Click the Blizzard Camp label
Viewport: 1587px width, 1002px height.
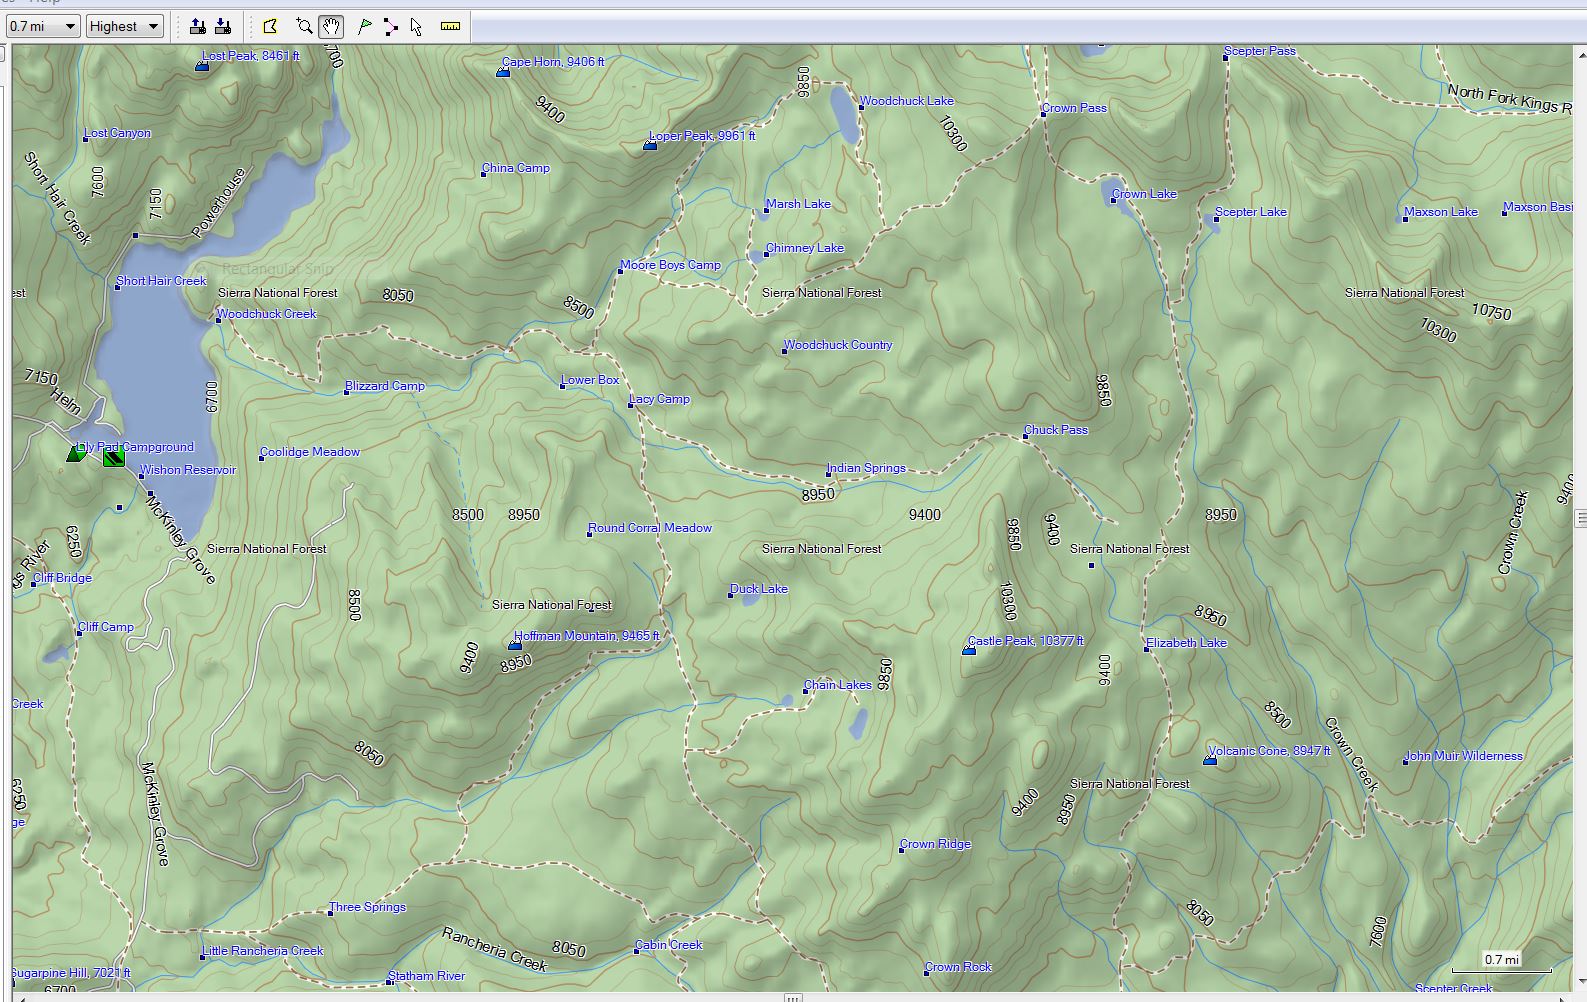(385, 386)
